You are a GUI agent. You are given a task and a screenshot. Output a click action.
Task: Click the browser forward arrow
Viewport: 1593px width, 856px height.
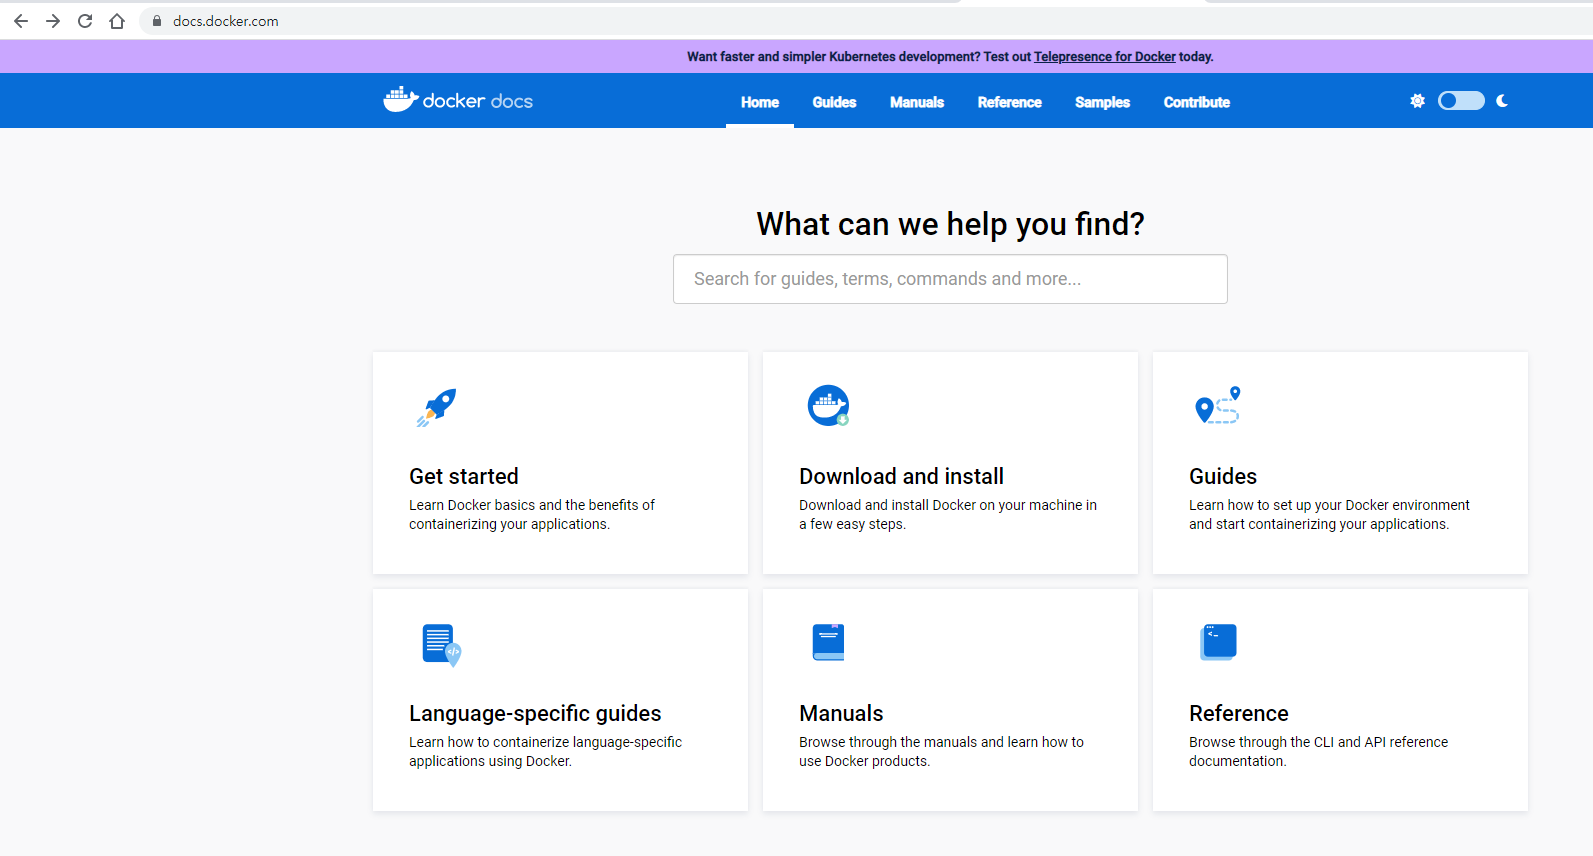point(53,21)
